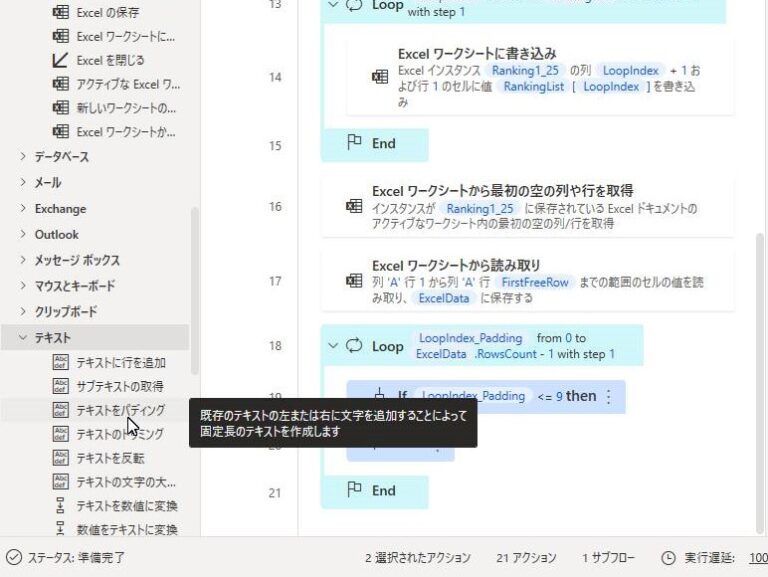Collapse the Loop block at step 13
The height and width of the screenshot is (577, 768).
[333, 5]
